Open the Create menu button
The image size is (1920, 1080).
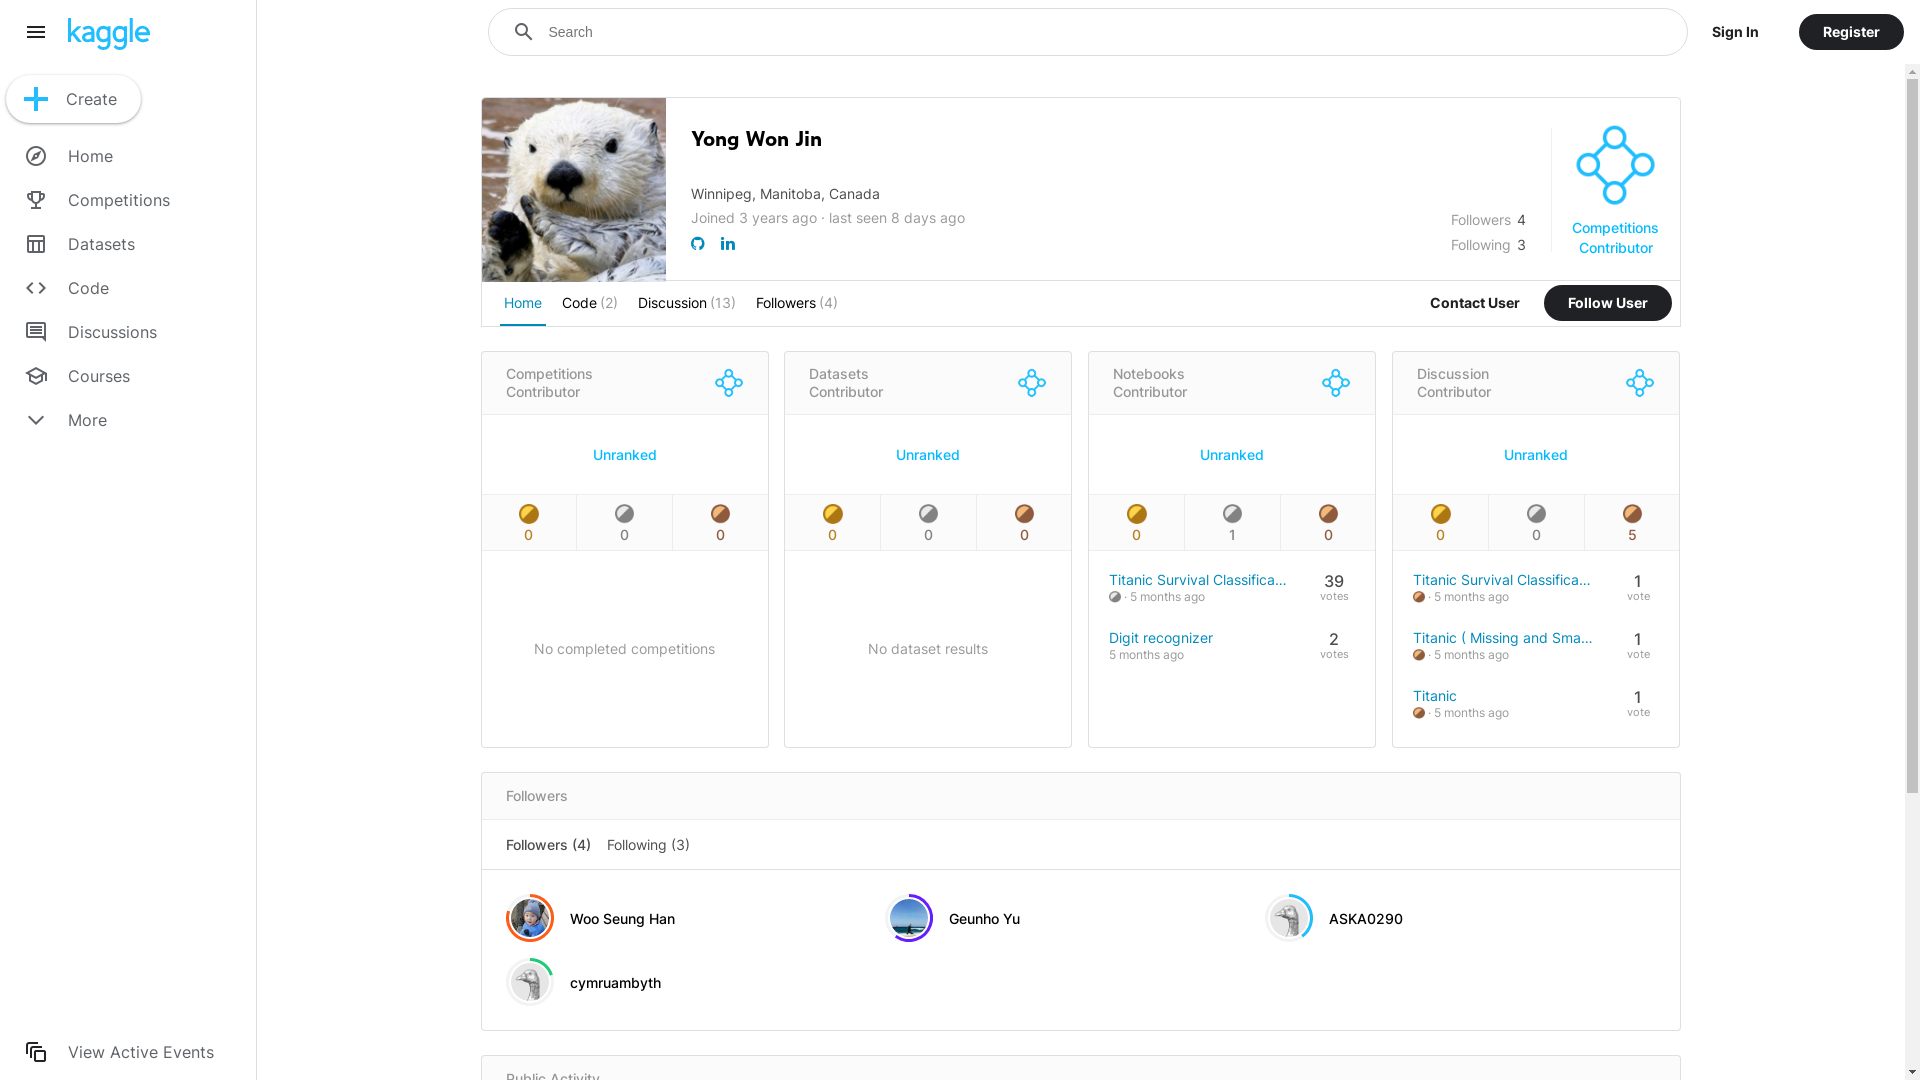(x=73, y=99)
